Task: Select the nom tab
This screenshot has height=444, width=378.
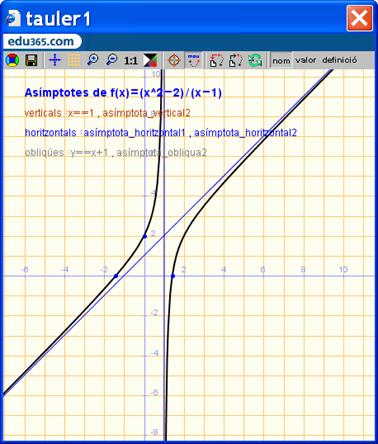Action: (281, 61)
